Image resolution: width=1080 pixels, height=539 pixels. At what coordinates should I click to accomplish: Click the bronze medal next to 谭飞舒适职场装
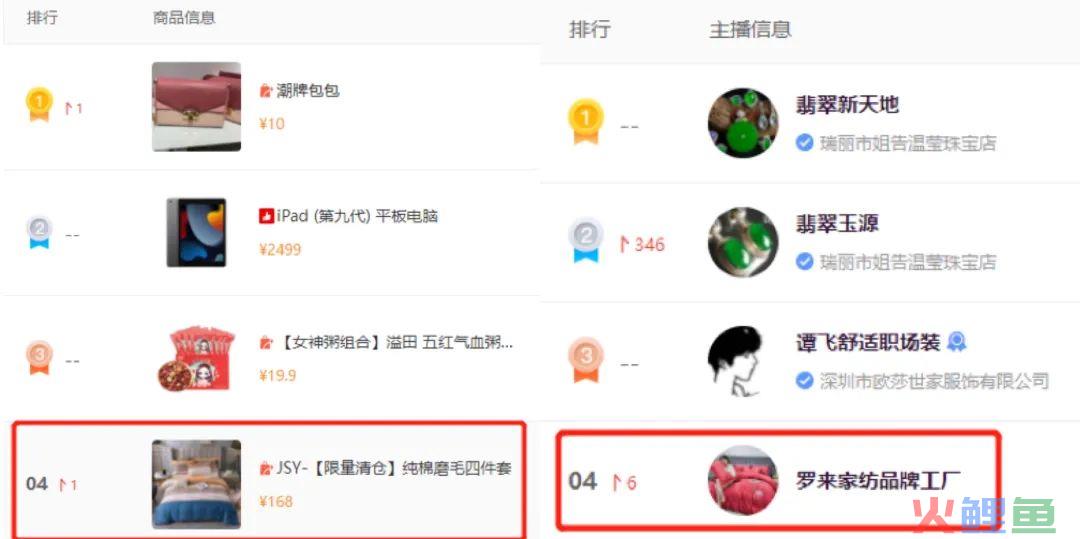point(585,359)
